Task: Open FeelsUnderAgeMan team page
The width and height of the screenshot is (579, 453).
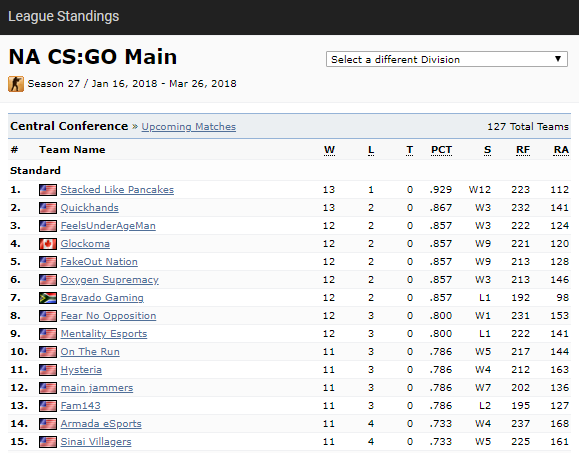Action: pos(108,226)
